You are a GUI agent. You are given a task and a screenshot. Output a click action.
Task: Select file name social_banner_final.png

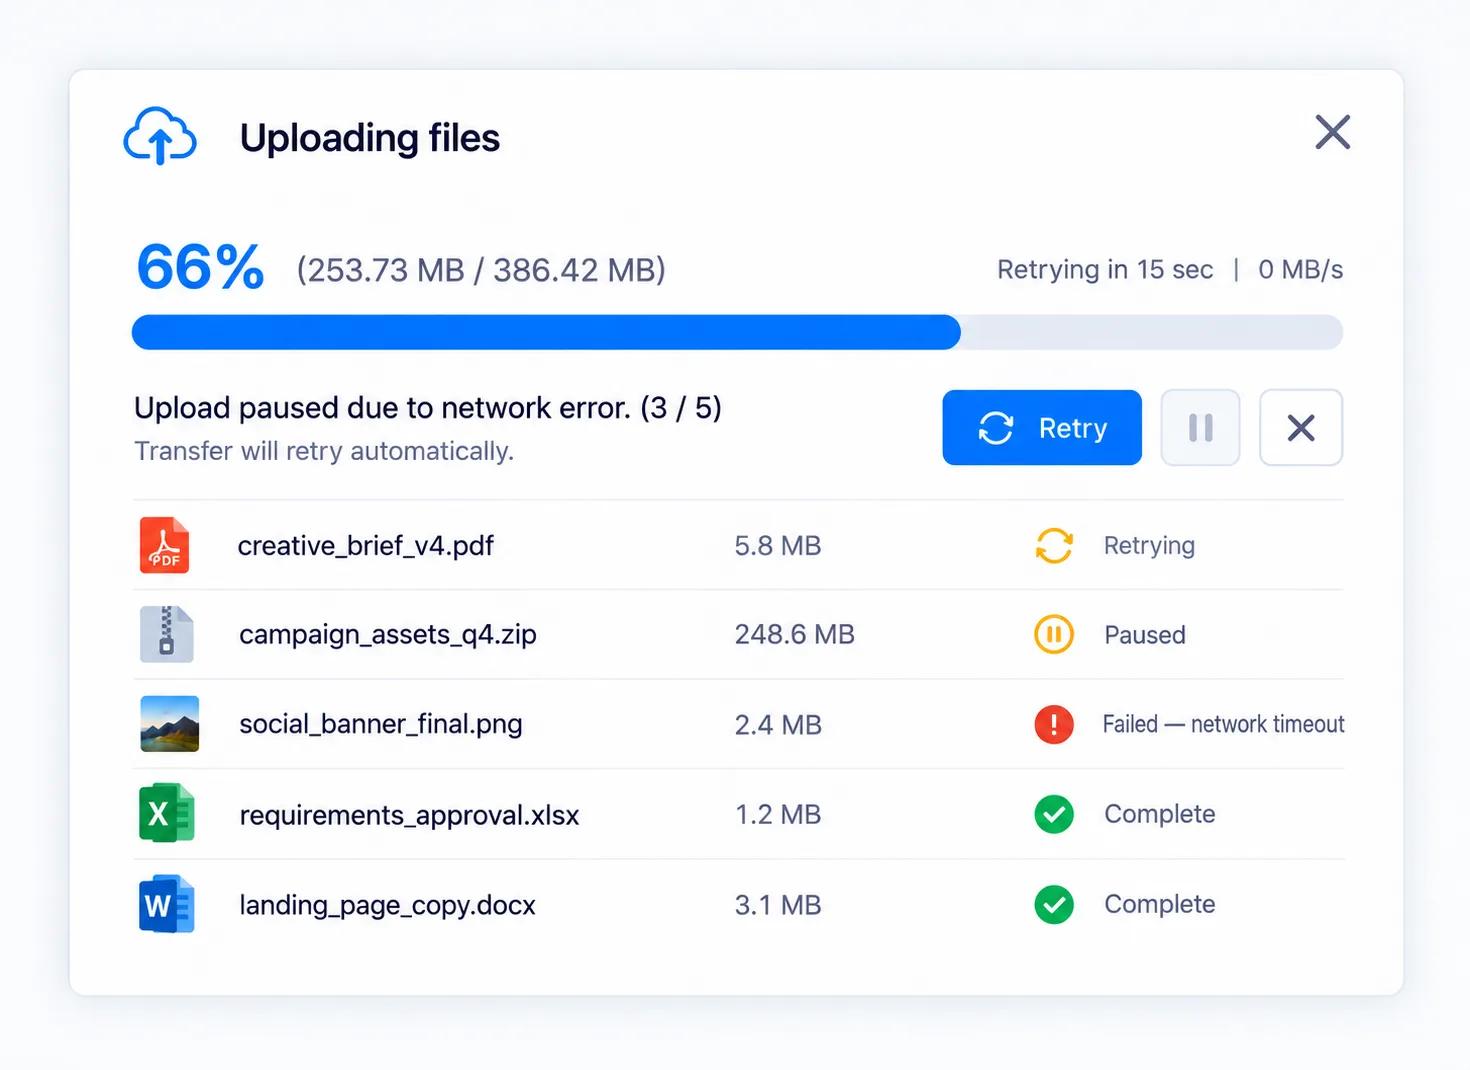(x=381, y=724)
